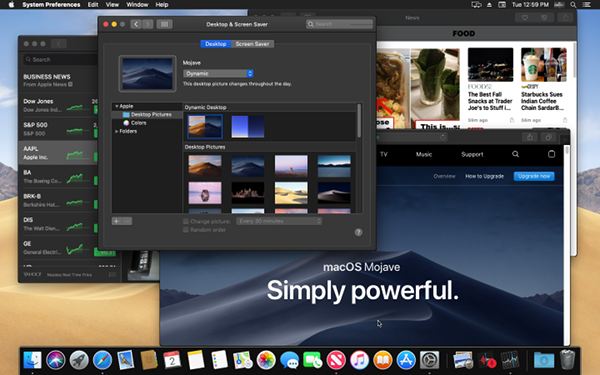Click the wallpaper list scrollbar
The image size is (600, 375).
(x=359, y=121)
